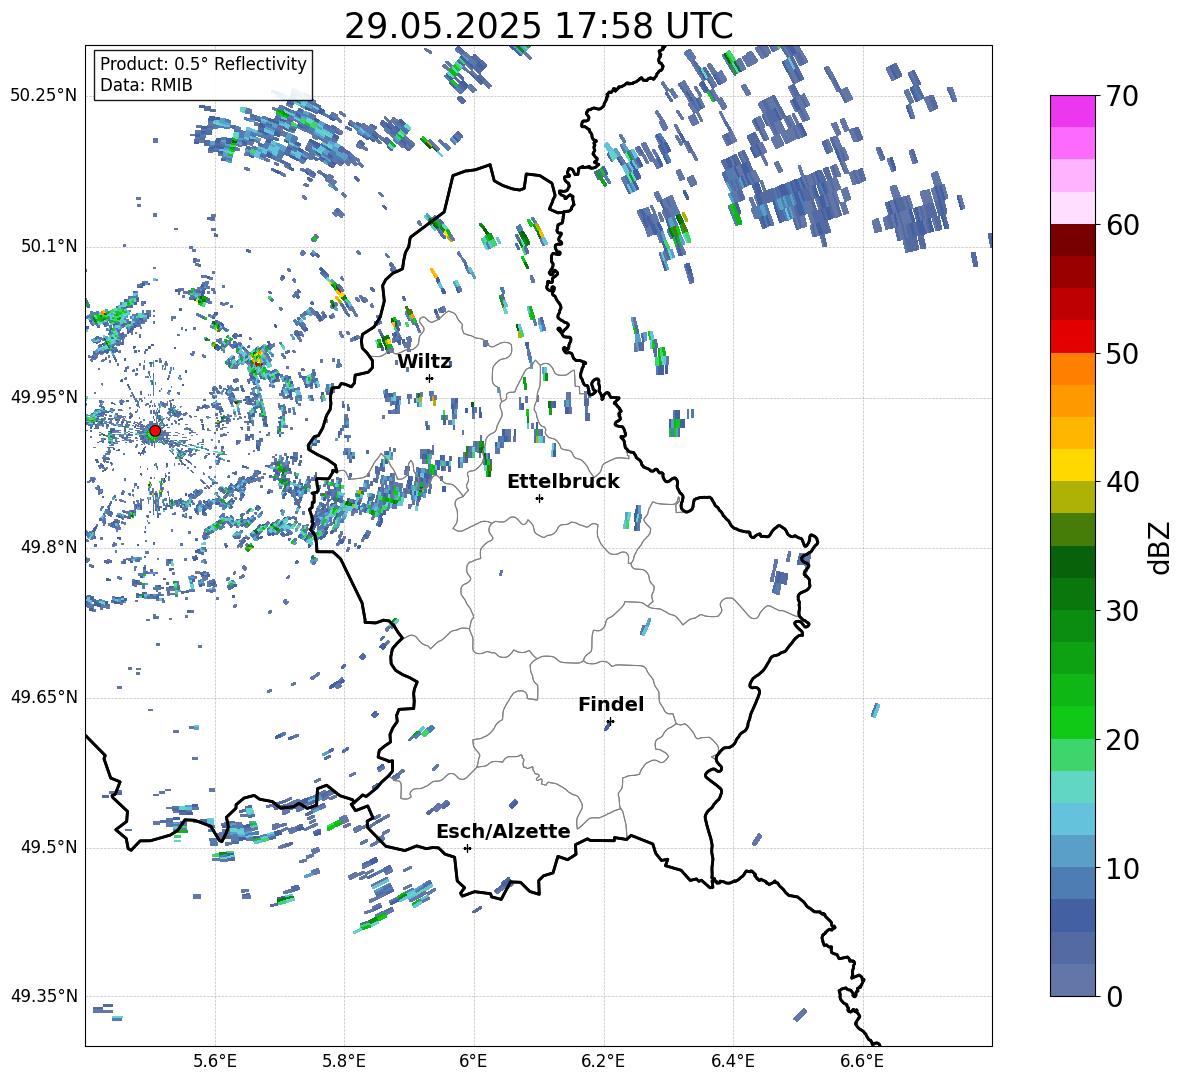This screenshot has height=1081, width=1184.
Task: Click the 49.5°N latitude label
Action: 49,847
